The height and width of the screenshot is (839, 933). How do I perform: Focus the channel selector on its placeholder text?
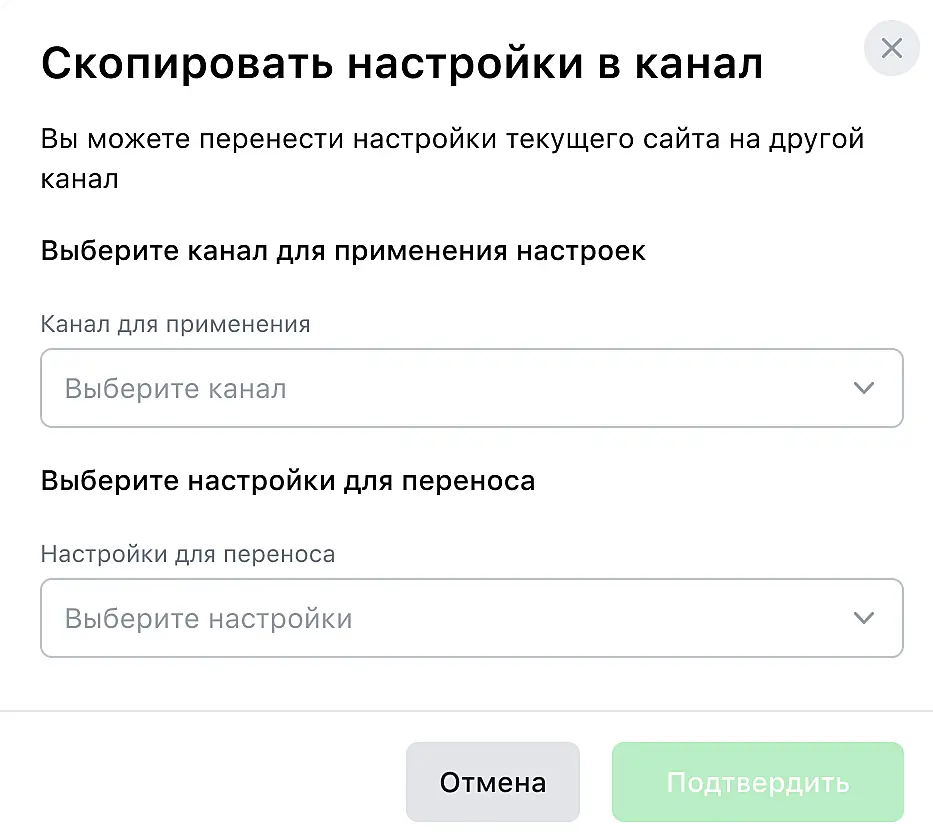coord(176,389)
